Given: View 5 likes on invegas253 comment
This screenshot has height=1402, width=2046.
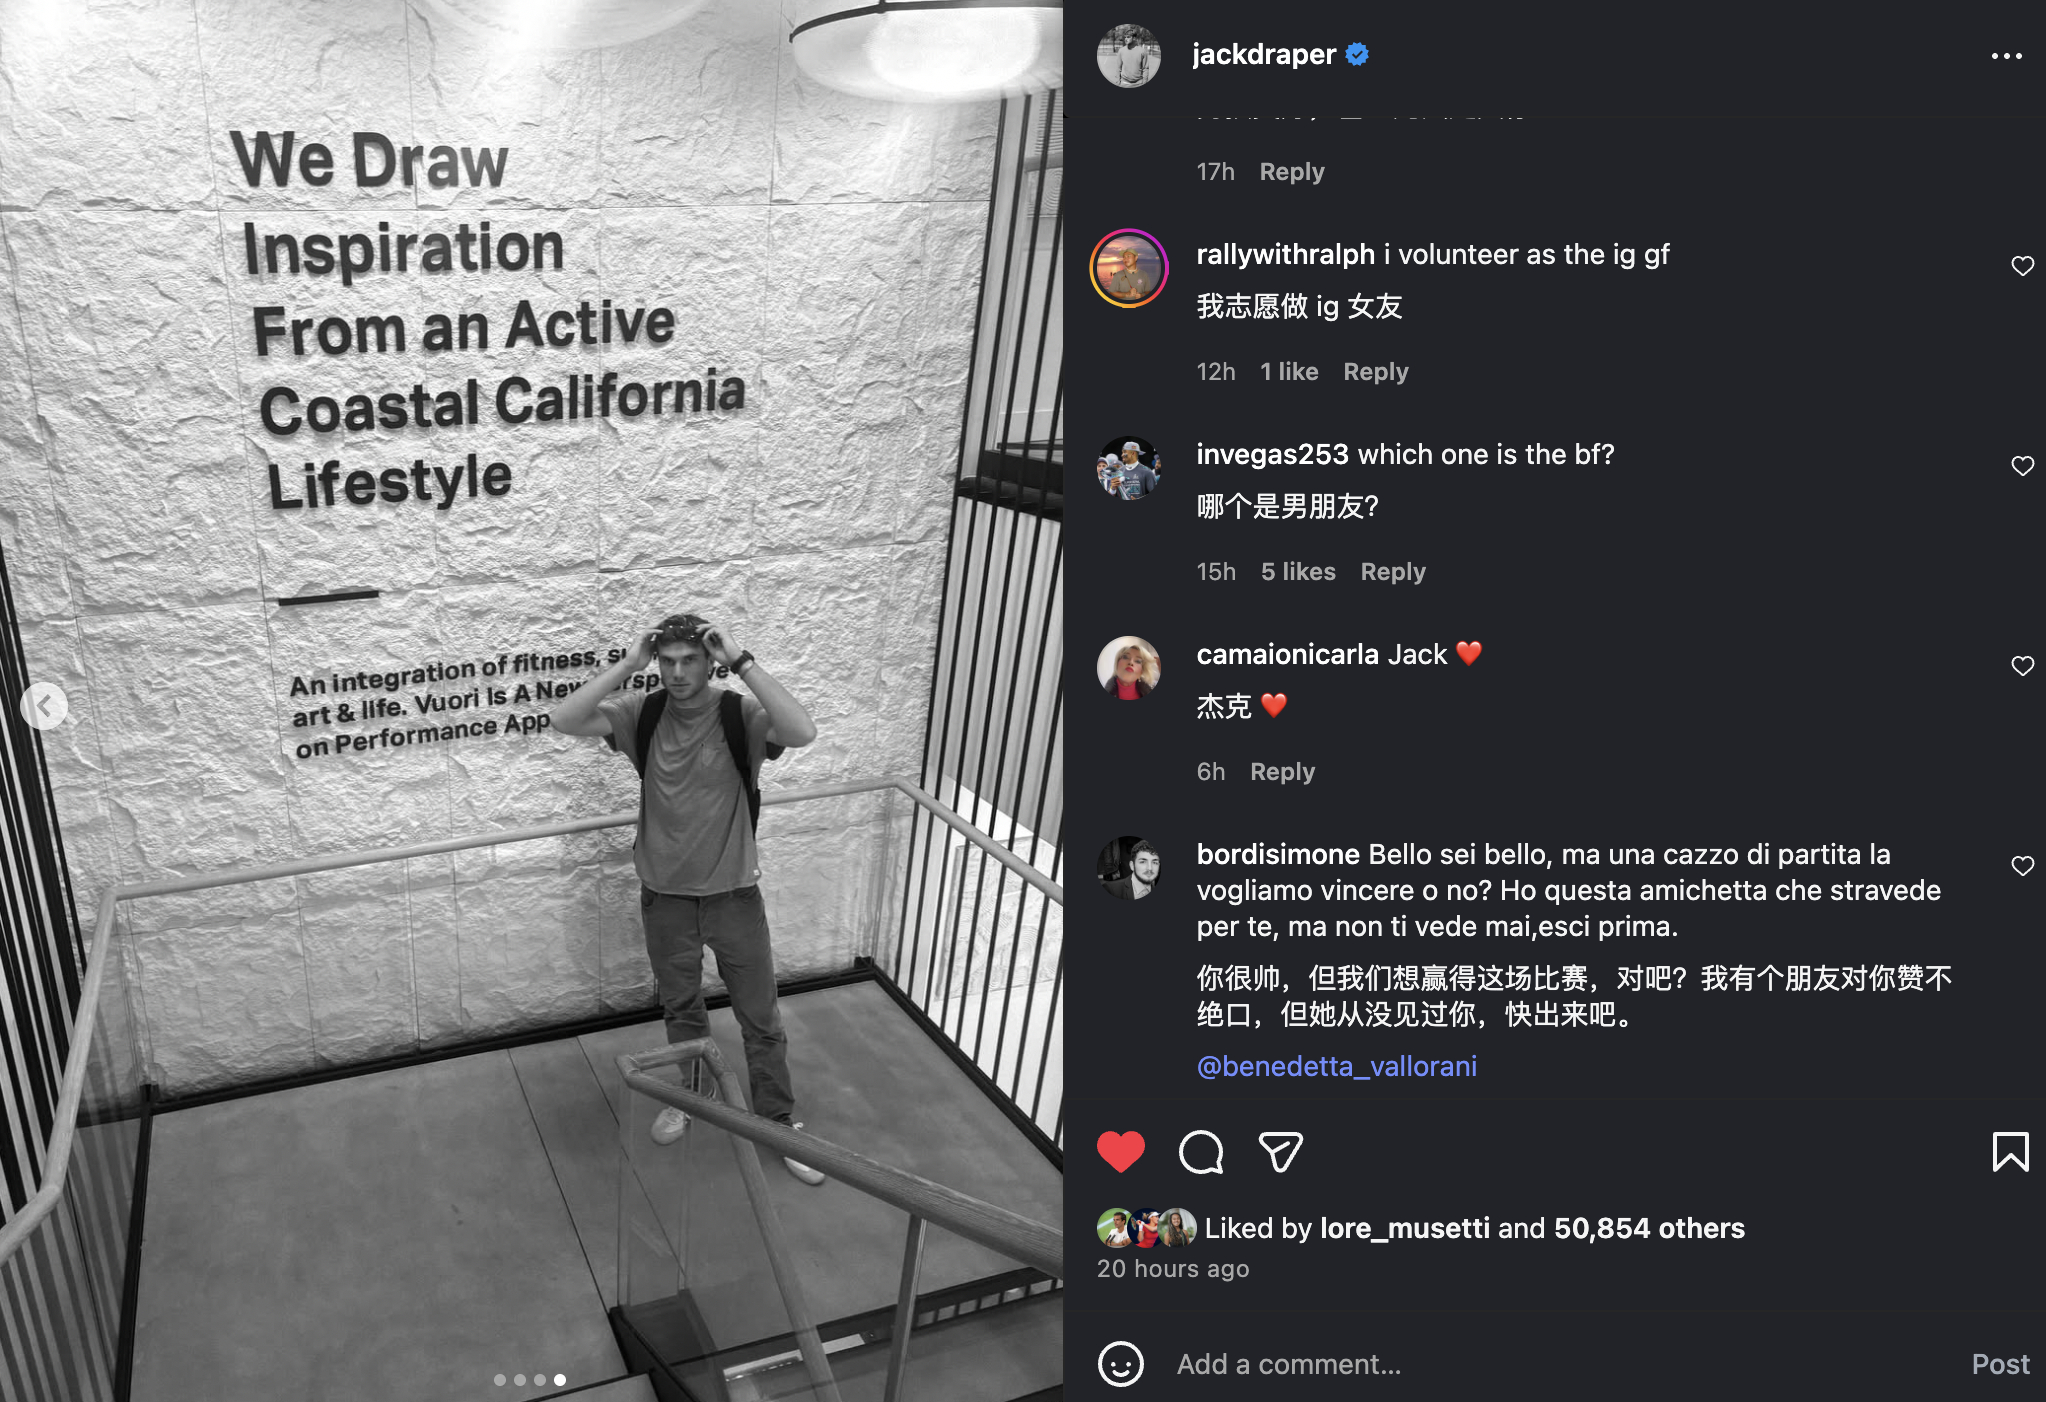Looking at the screenshot, I should pyautogui.click(x=1298, y=572).
